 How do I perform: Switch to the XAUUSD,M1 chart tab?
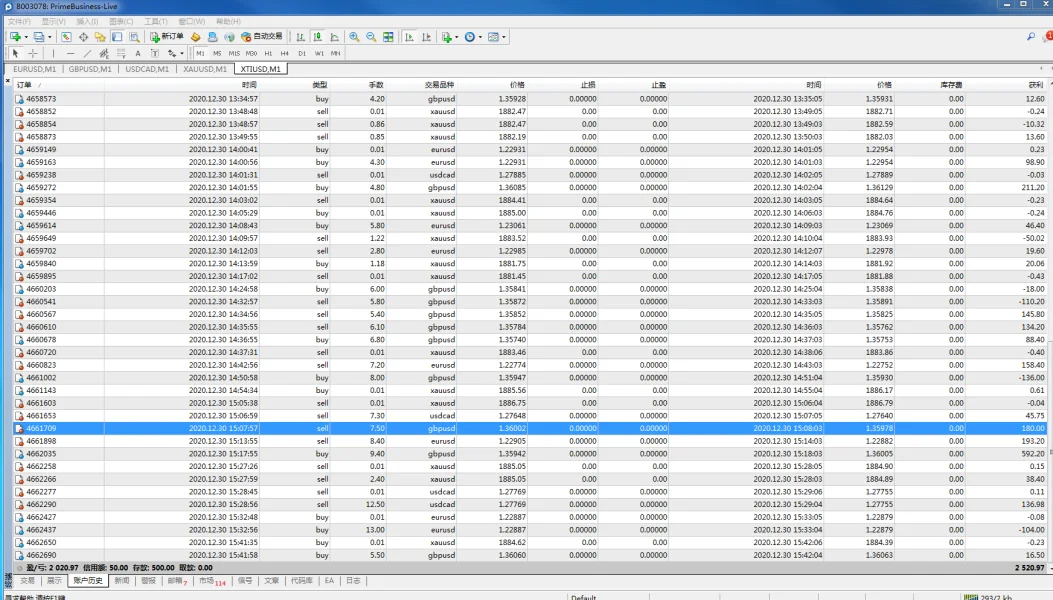[x=205, y=69]
